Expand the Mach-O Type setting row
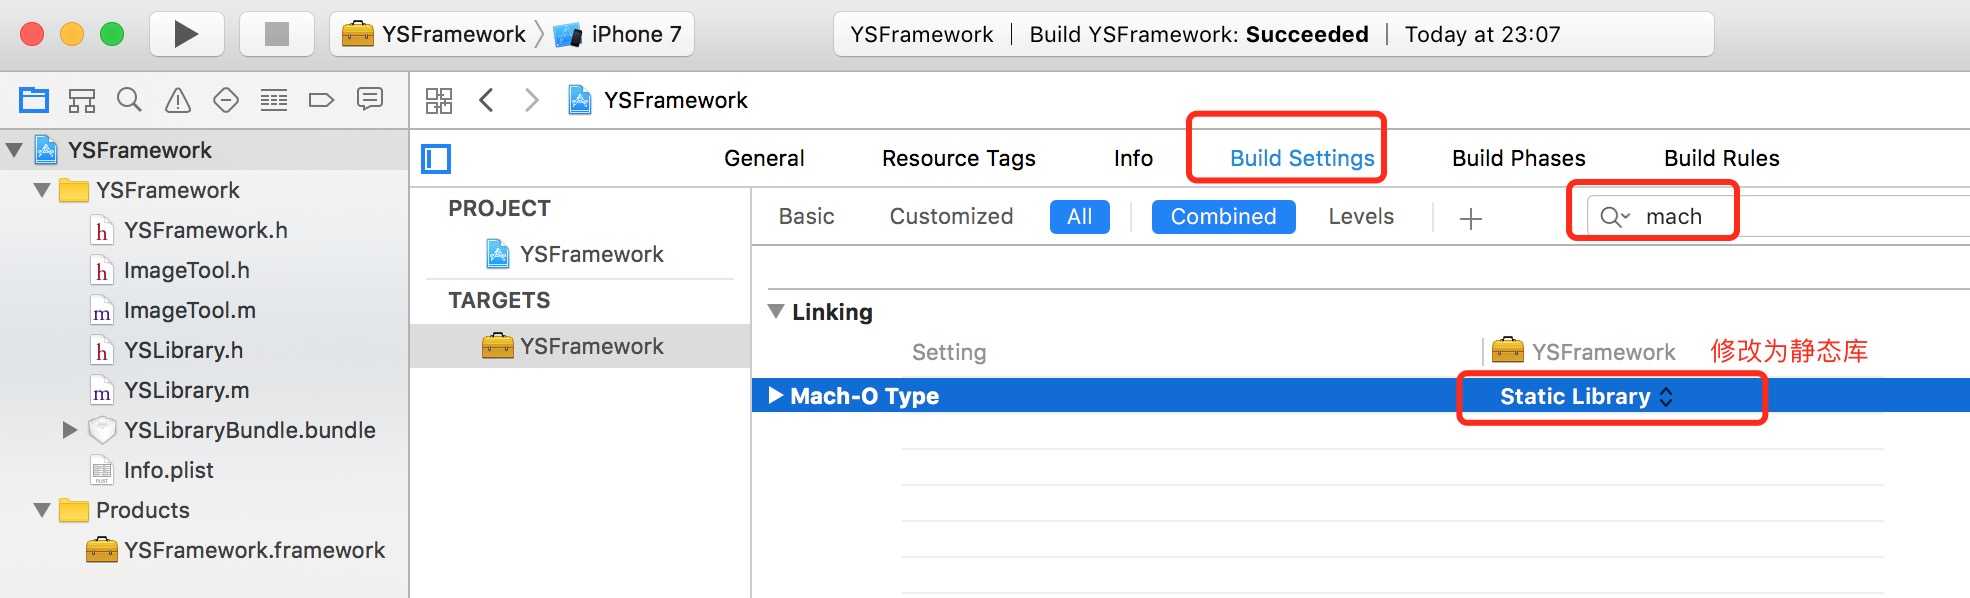 click(775, 396)
